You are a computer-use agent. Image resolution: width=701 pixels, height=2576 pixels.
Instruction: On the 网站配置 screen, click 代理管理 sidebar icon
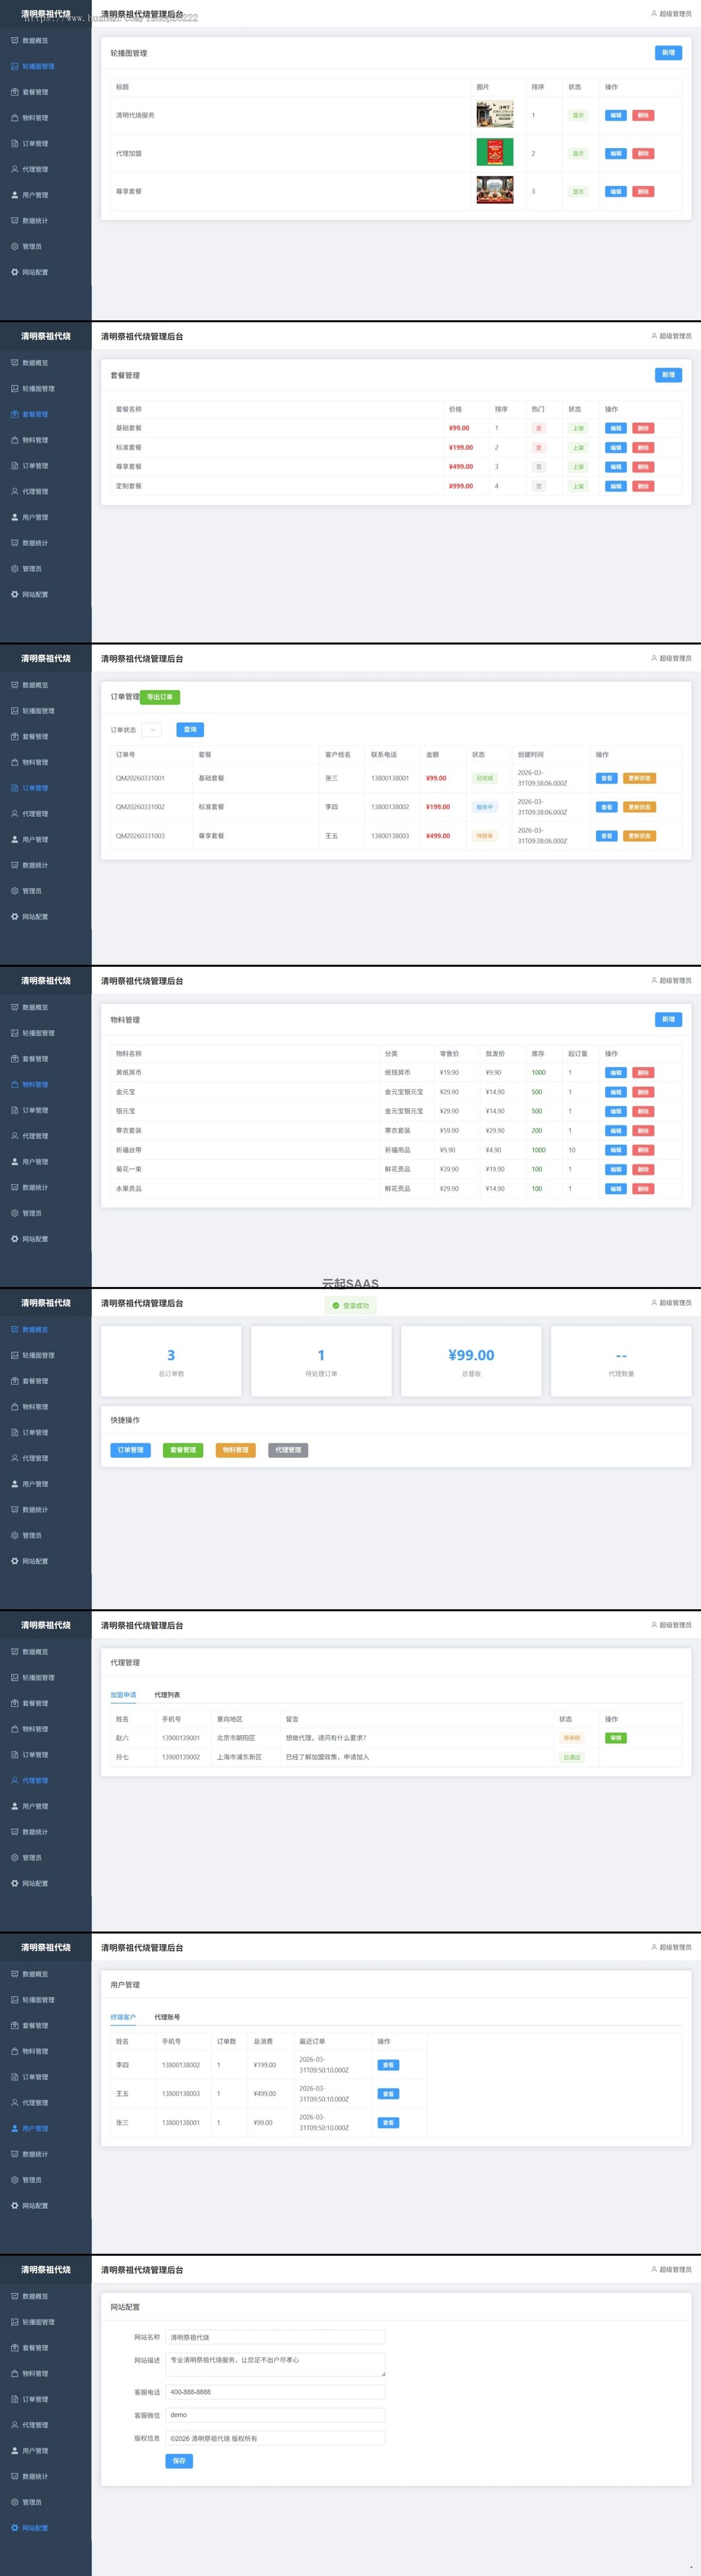pyautogui.click(x=14, y=2424)
